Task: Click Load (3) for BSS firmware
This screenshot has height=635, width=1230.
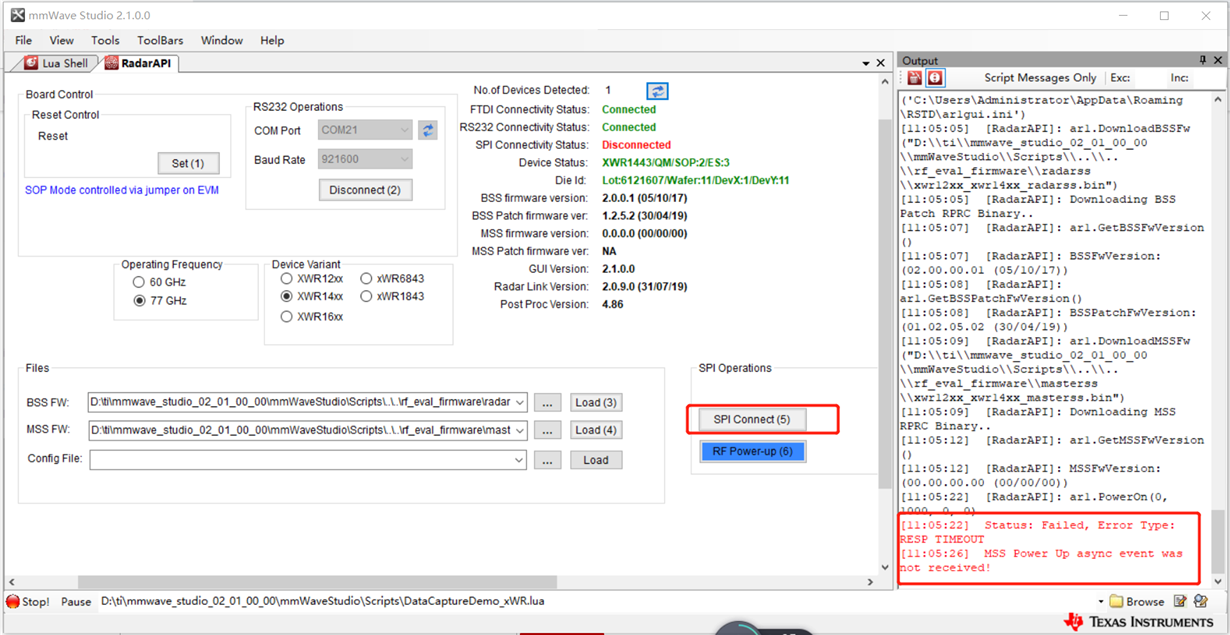Action: coord(596,402)
